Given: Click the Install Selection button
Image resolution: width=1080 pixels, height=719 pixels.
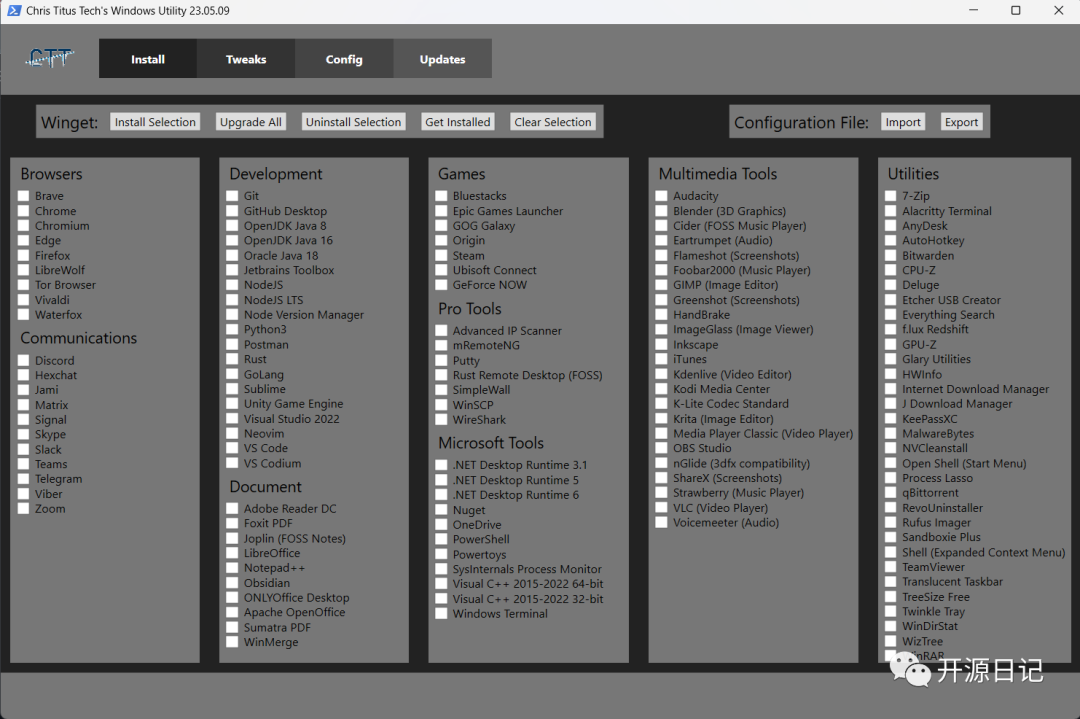Looking at the screenshot, I should (155, 122).
